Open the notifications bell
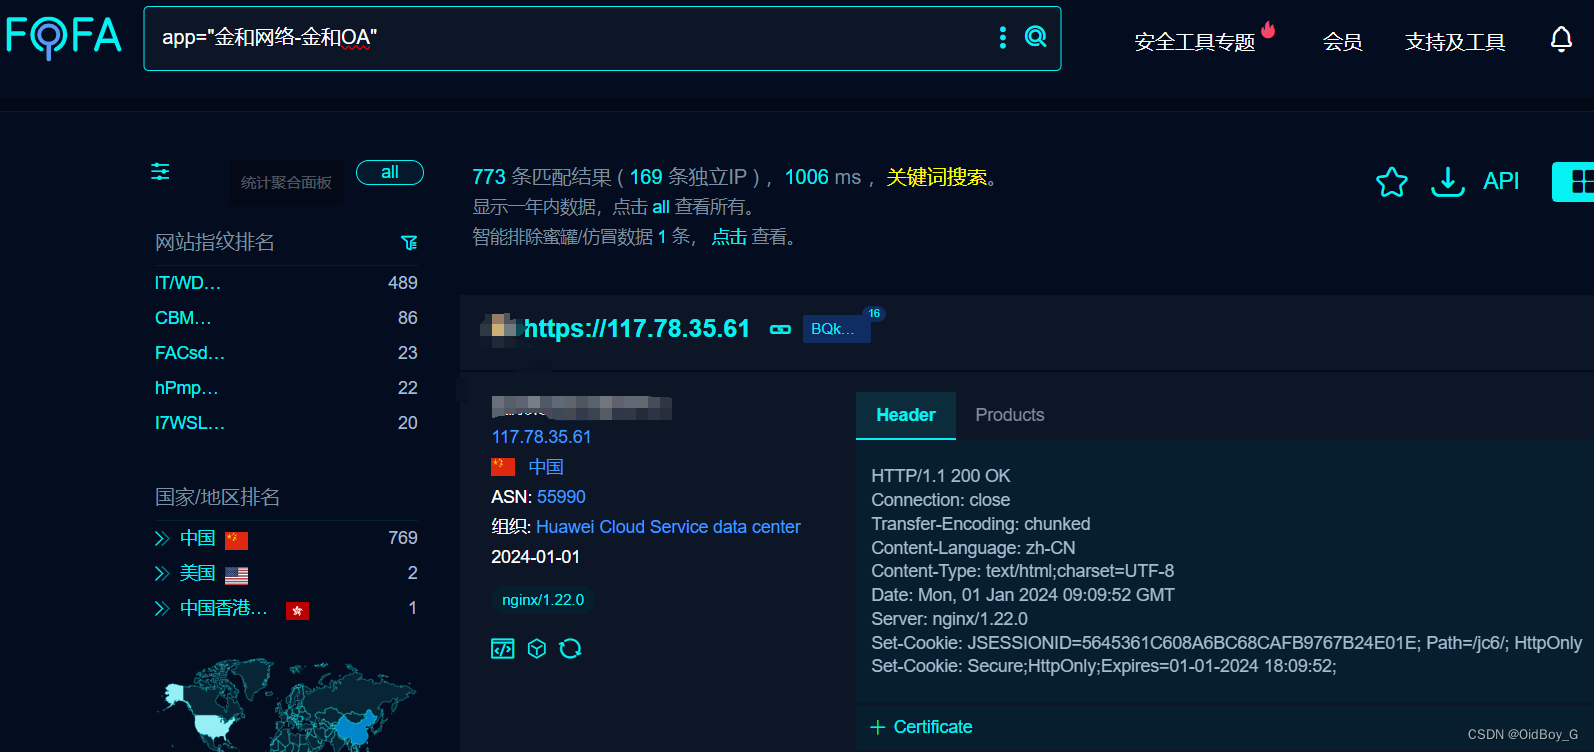The image size is (1594, 752). (x=1561, y=40)
